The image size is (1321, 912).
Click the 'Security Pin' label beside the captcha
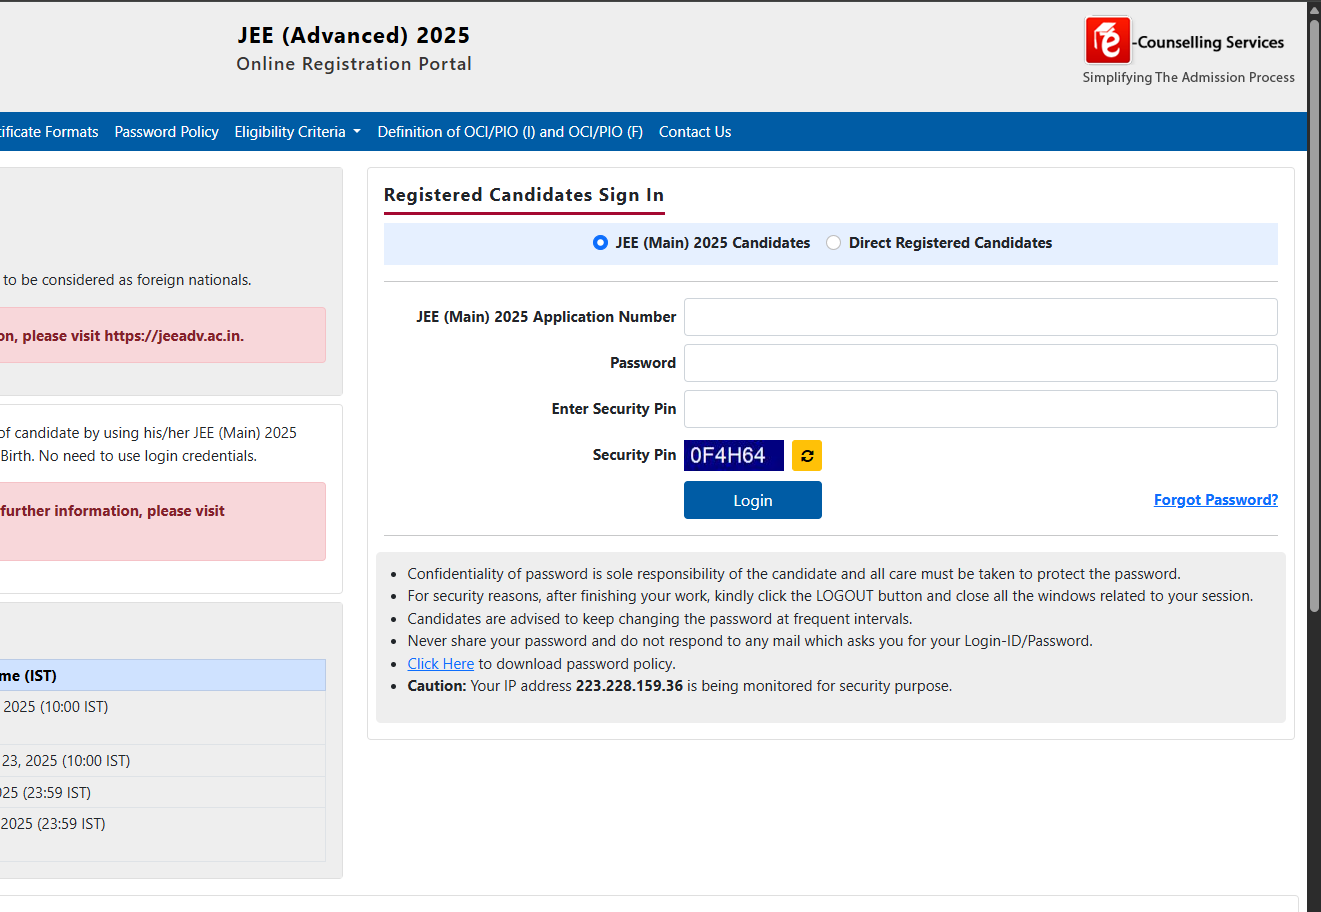click(x=634, y=455)
